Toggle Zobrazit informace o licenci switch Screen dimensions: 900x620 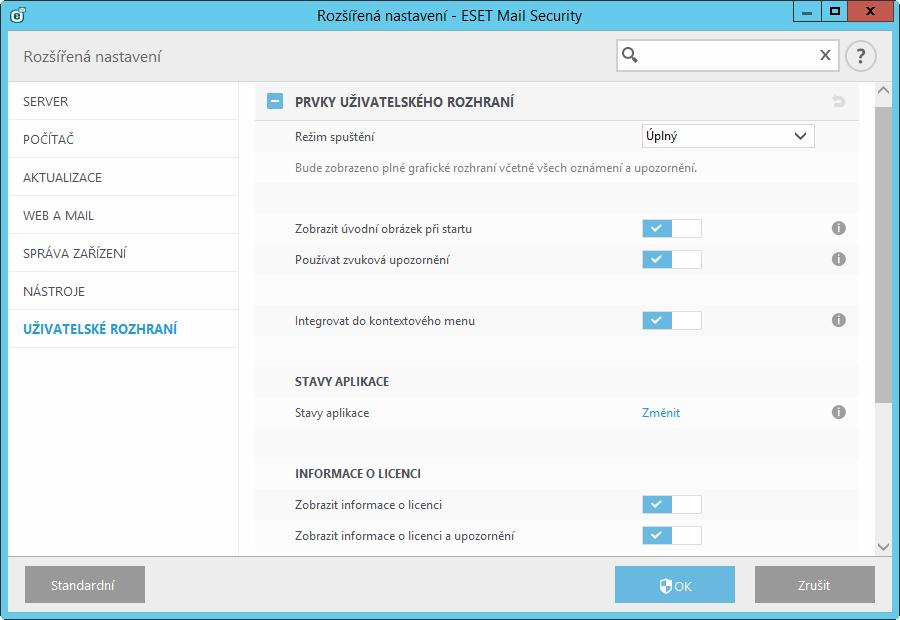[x=672, y=505]
